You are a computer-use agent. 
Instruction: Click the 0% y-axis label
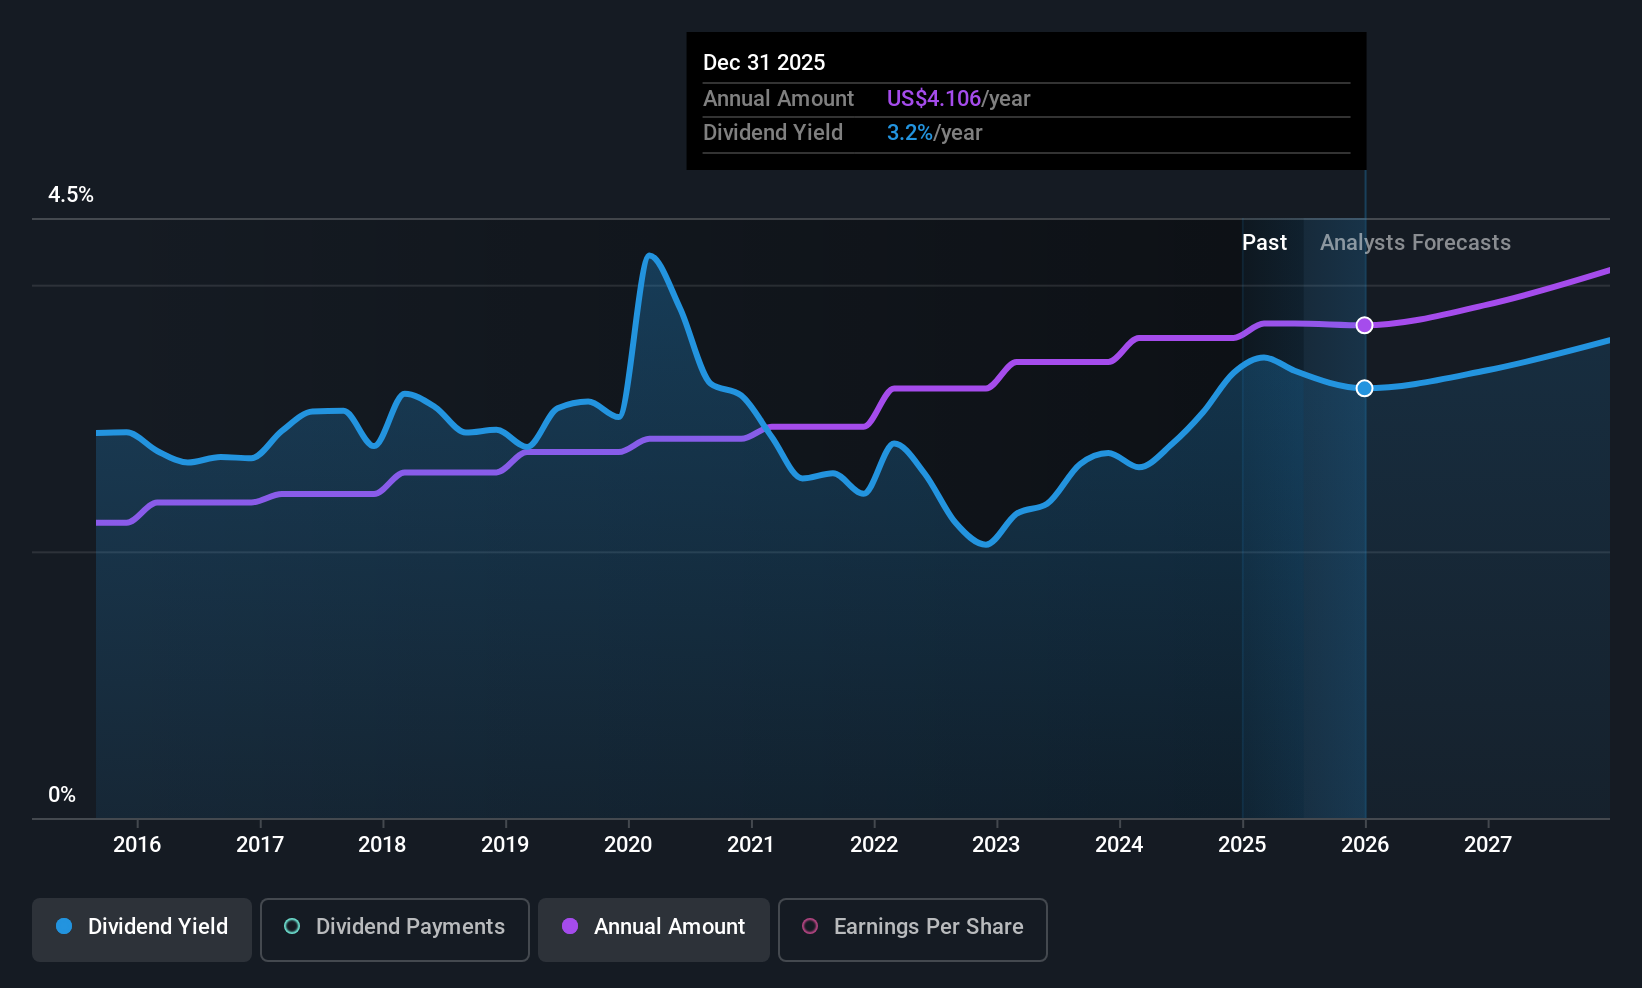(62, 795)
